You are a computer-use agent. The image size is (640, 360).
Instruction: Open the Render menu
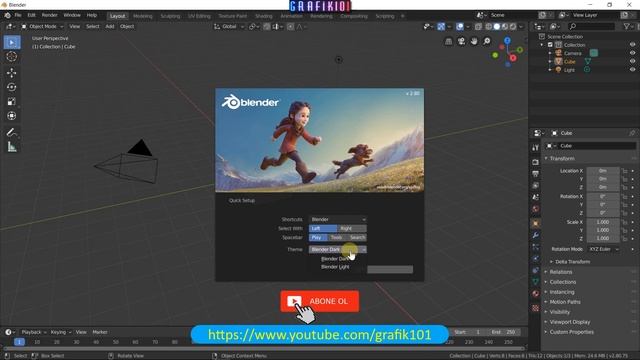[x=49, y=15]
